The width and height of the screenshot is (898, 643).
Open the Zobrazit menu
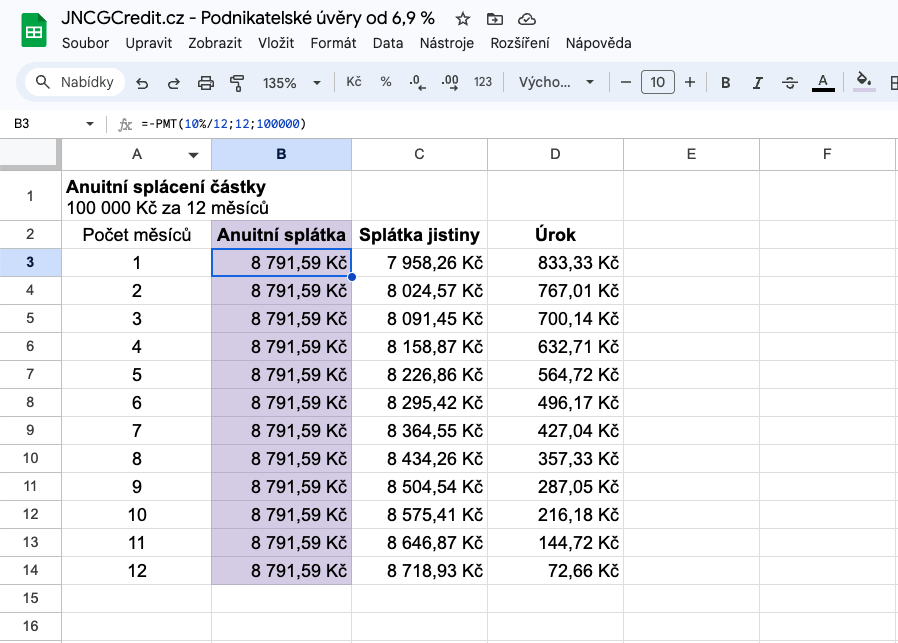pyautogui.click(x=215, y=44)
